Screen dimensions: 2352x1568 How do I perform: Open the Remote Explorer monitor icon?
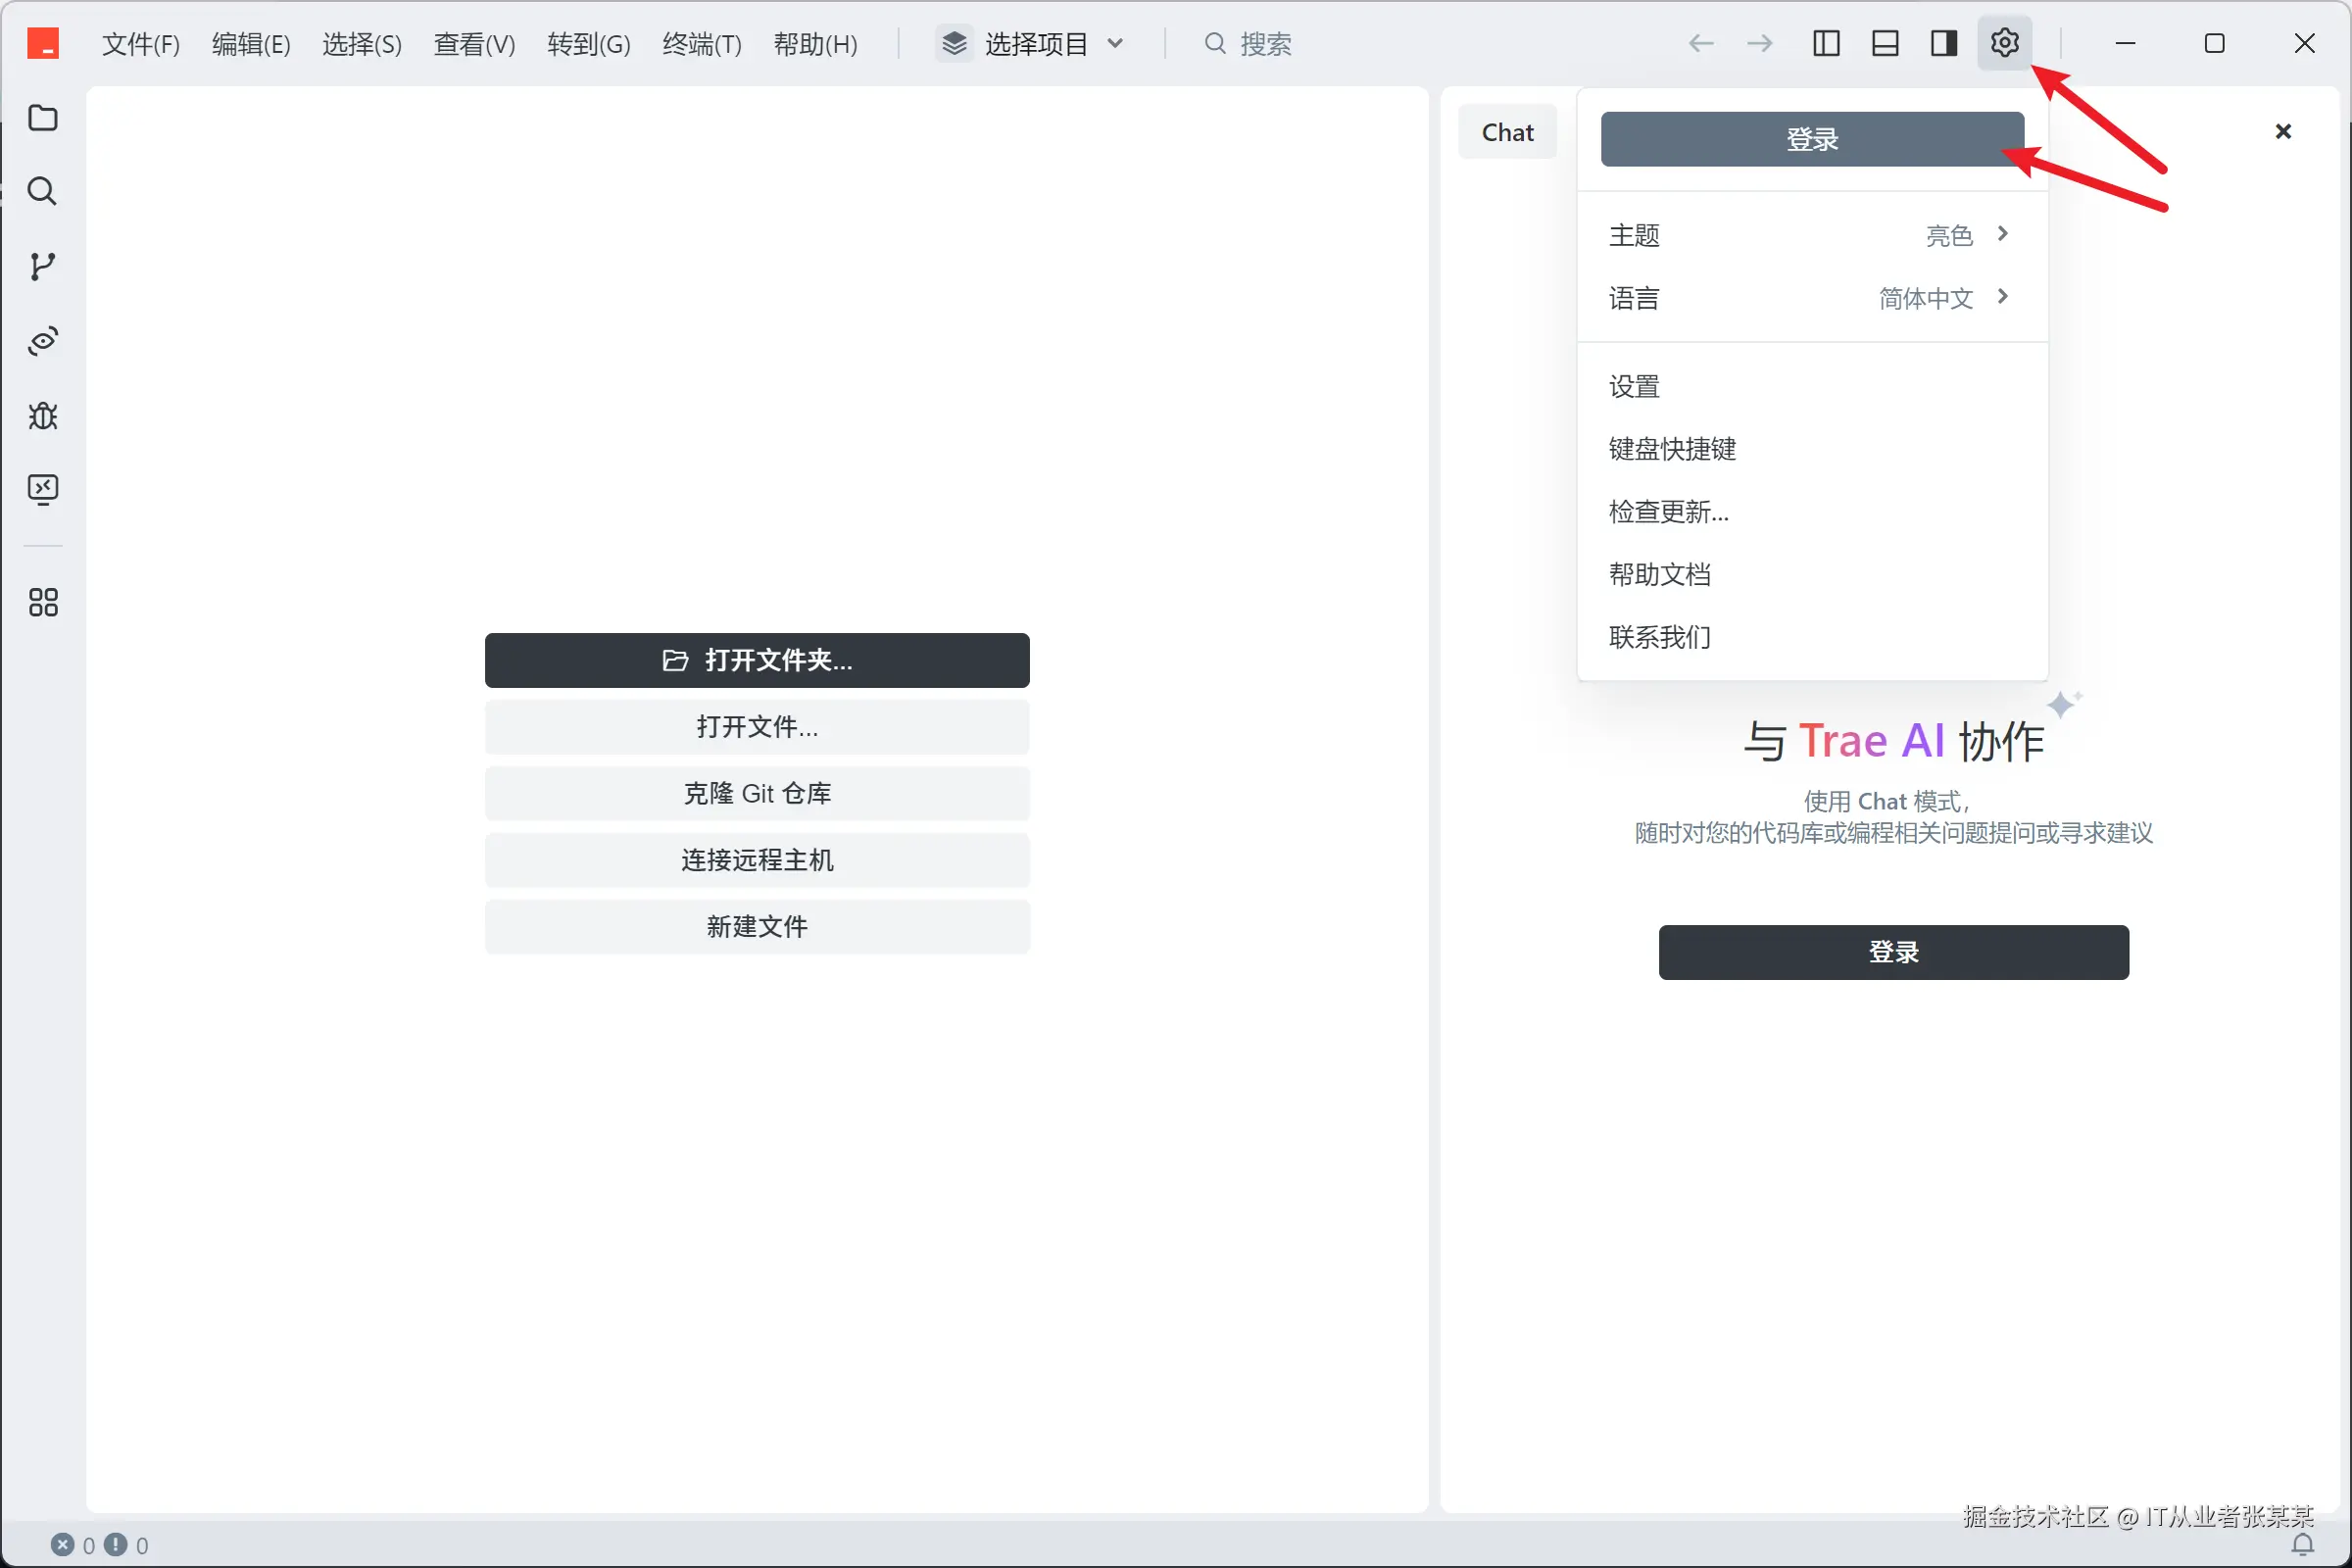pyautogui.click(x=42, y=489)
